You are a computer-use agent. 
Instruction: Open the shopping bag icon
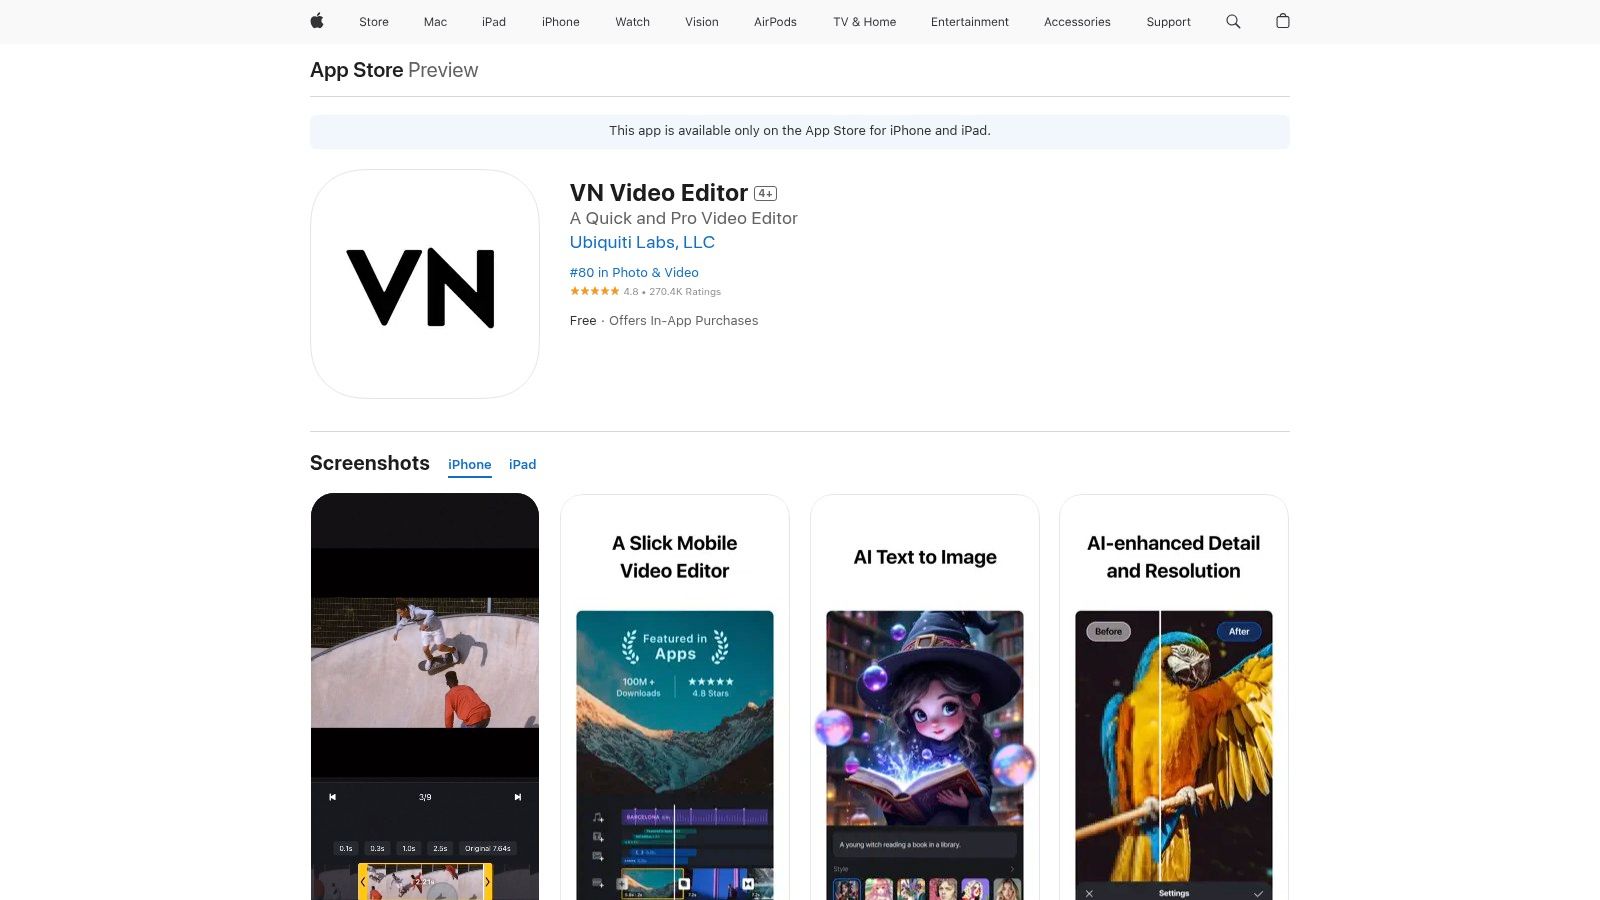coord(1283,21)
